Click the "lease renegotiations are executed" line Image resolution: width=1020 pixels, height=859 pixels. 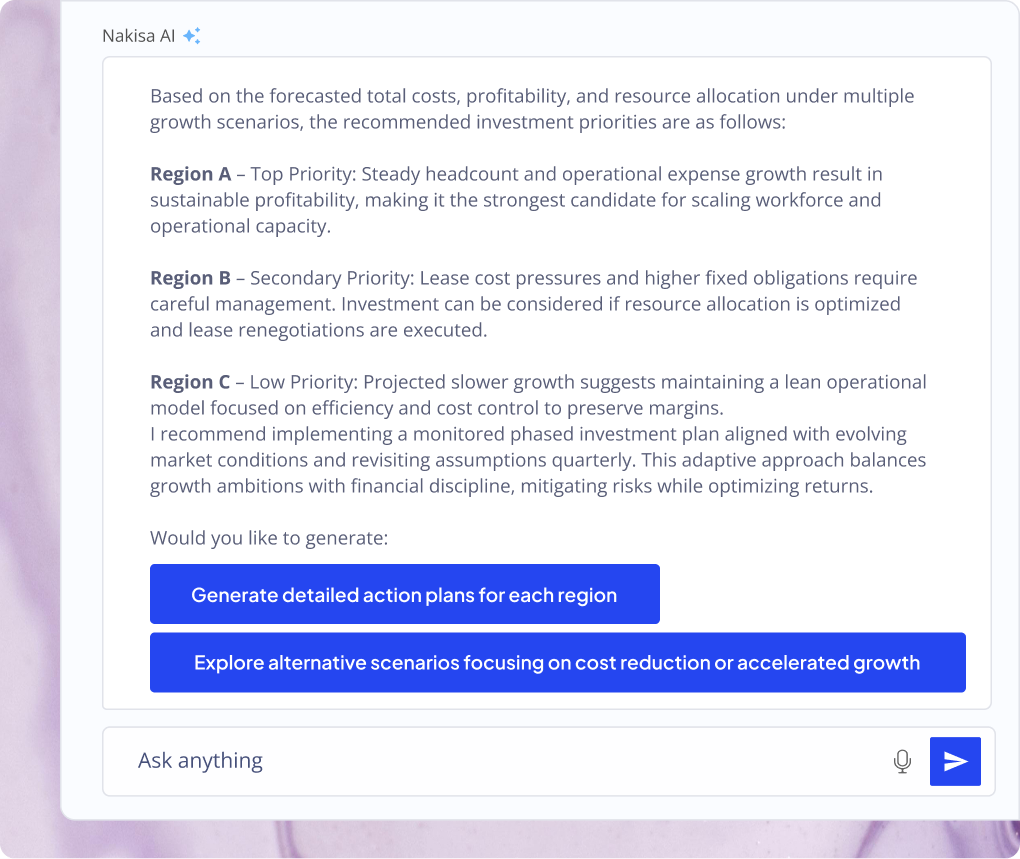tap(318, 330)
